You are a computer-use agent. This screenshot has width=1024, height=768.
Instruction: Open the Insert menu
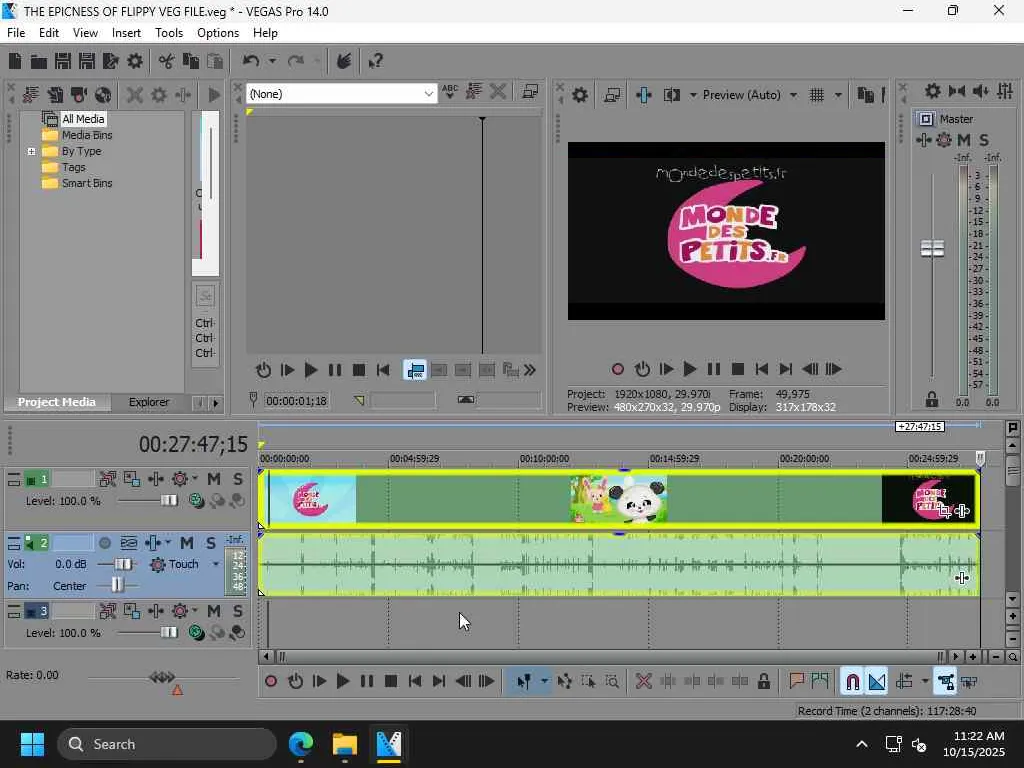126,33
